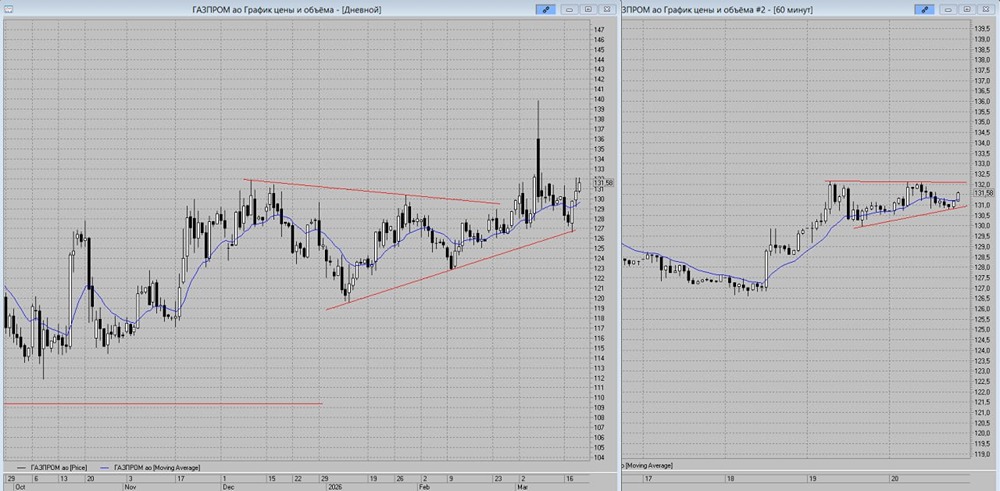This screenshot has height=491, width=1000.
Task: Click the 'Nov' month label on daily time axis
Action: (x=130, y=486)
